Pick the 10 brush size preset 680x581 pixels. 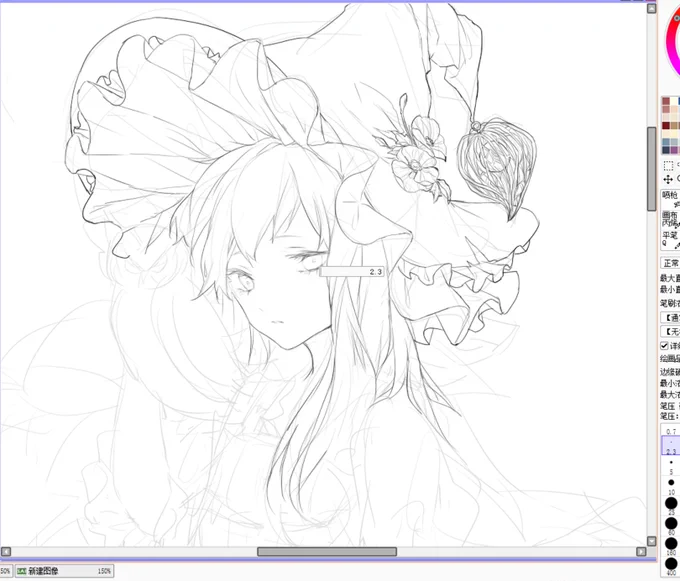[x=671, y=486]
